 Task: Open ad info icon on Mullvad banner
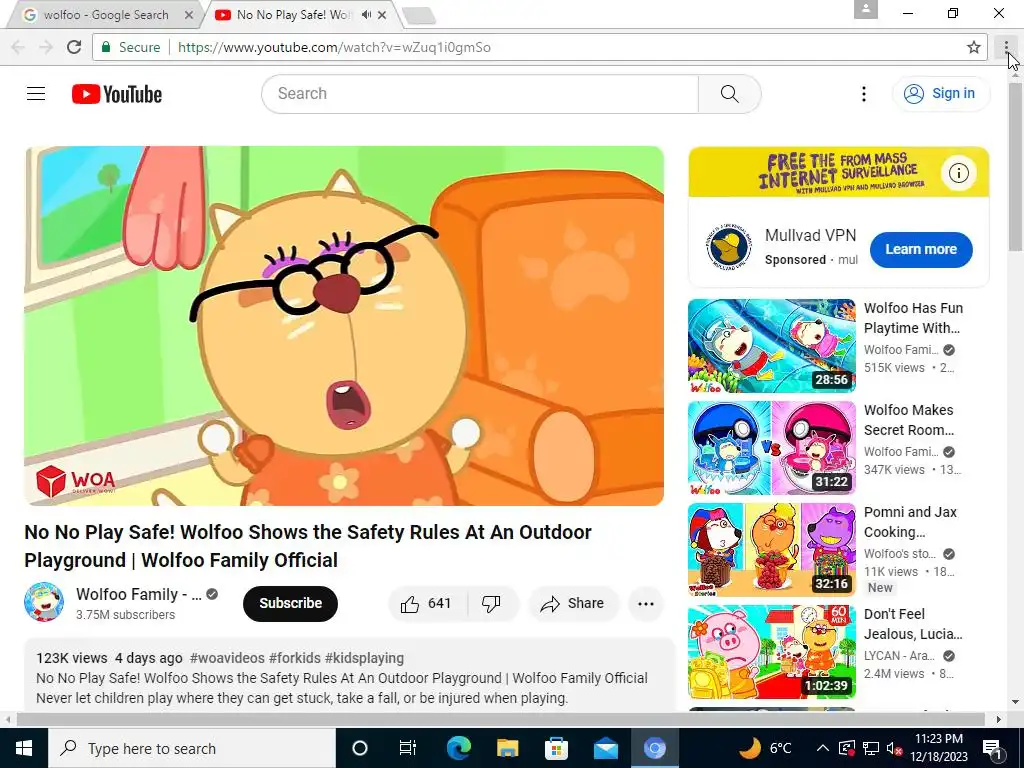[x=958, y=173]
